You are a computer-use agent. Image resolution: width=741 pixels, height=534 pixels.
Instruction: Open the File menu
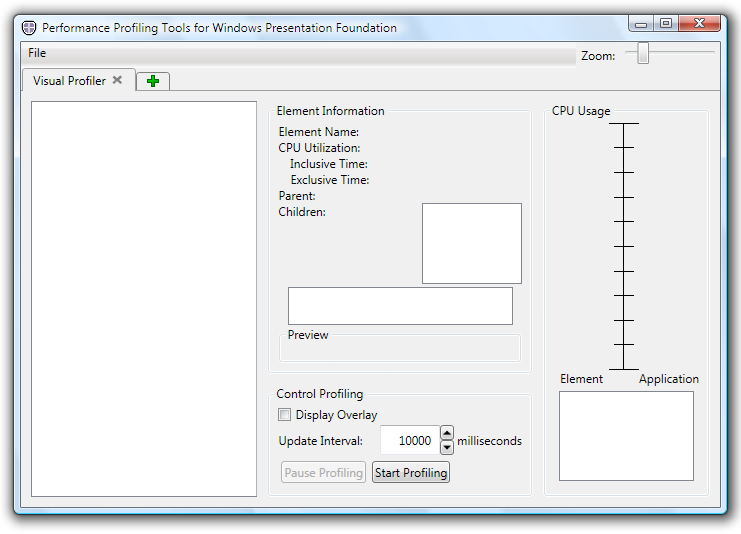[37, 53]
